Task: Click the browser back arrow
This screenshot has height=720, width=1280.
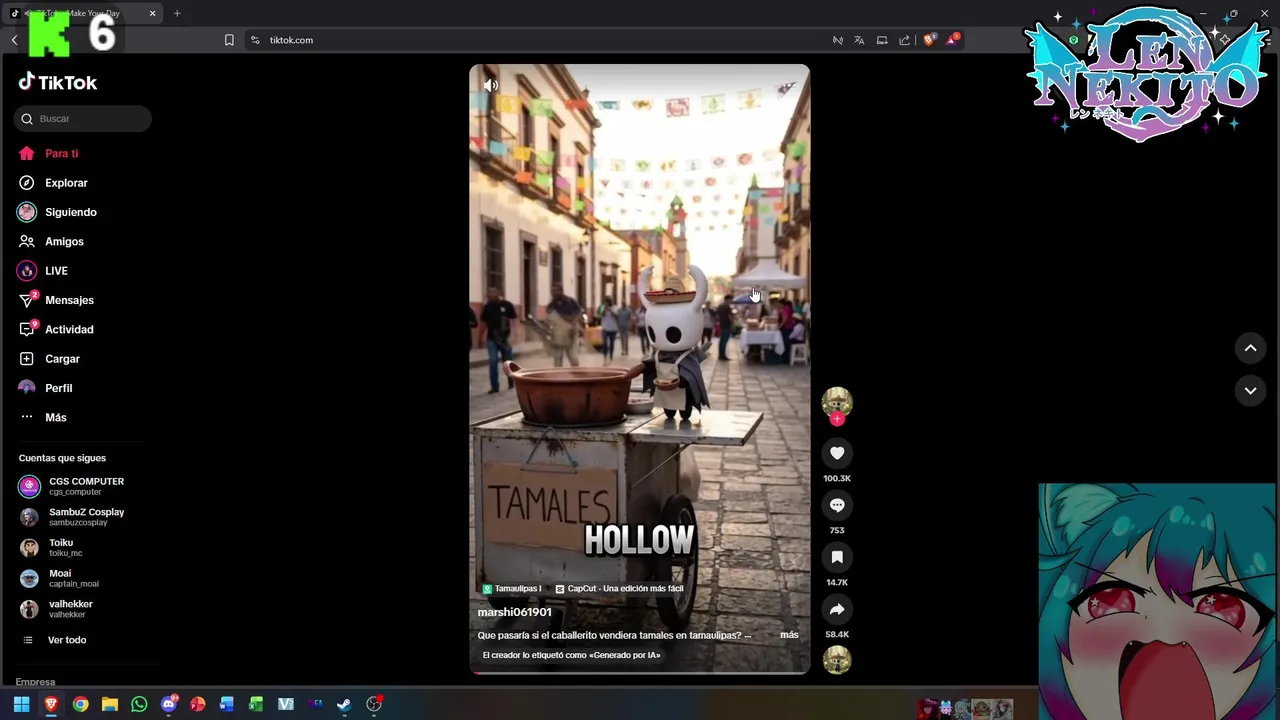Action: 14,40
